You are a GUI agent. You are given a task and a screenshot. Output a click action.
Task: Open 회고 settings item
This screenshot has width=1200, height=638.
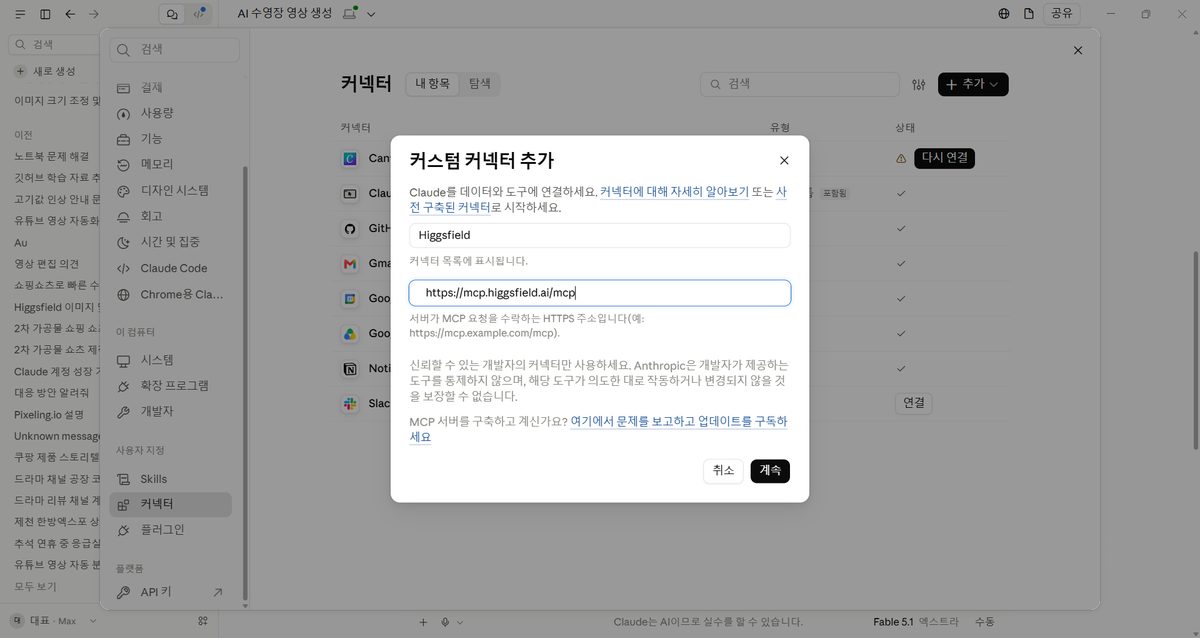click(170, 215)
